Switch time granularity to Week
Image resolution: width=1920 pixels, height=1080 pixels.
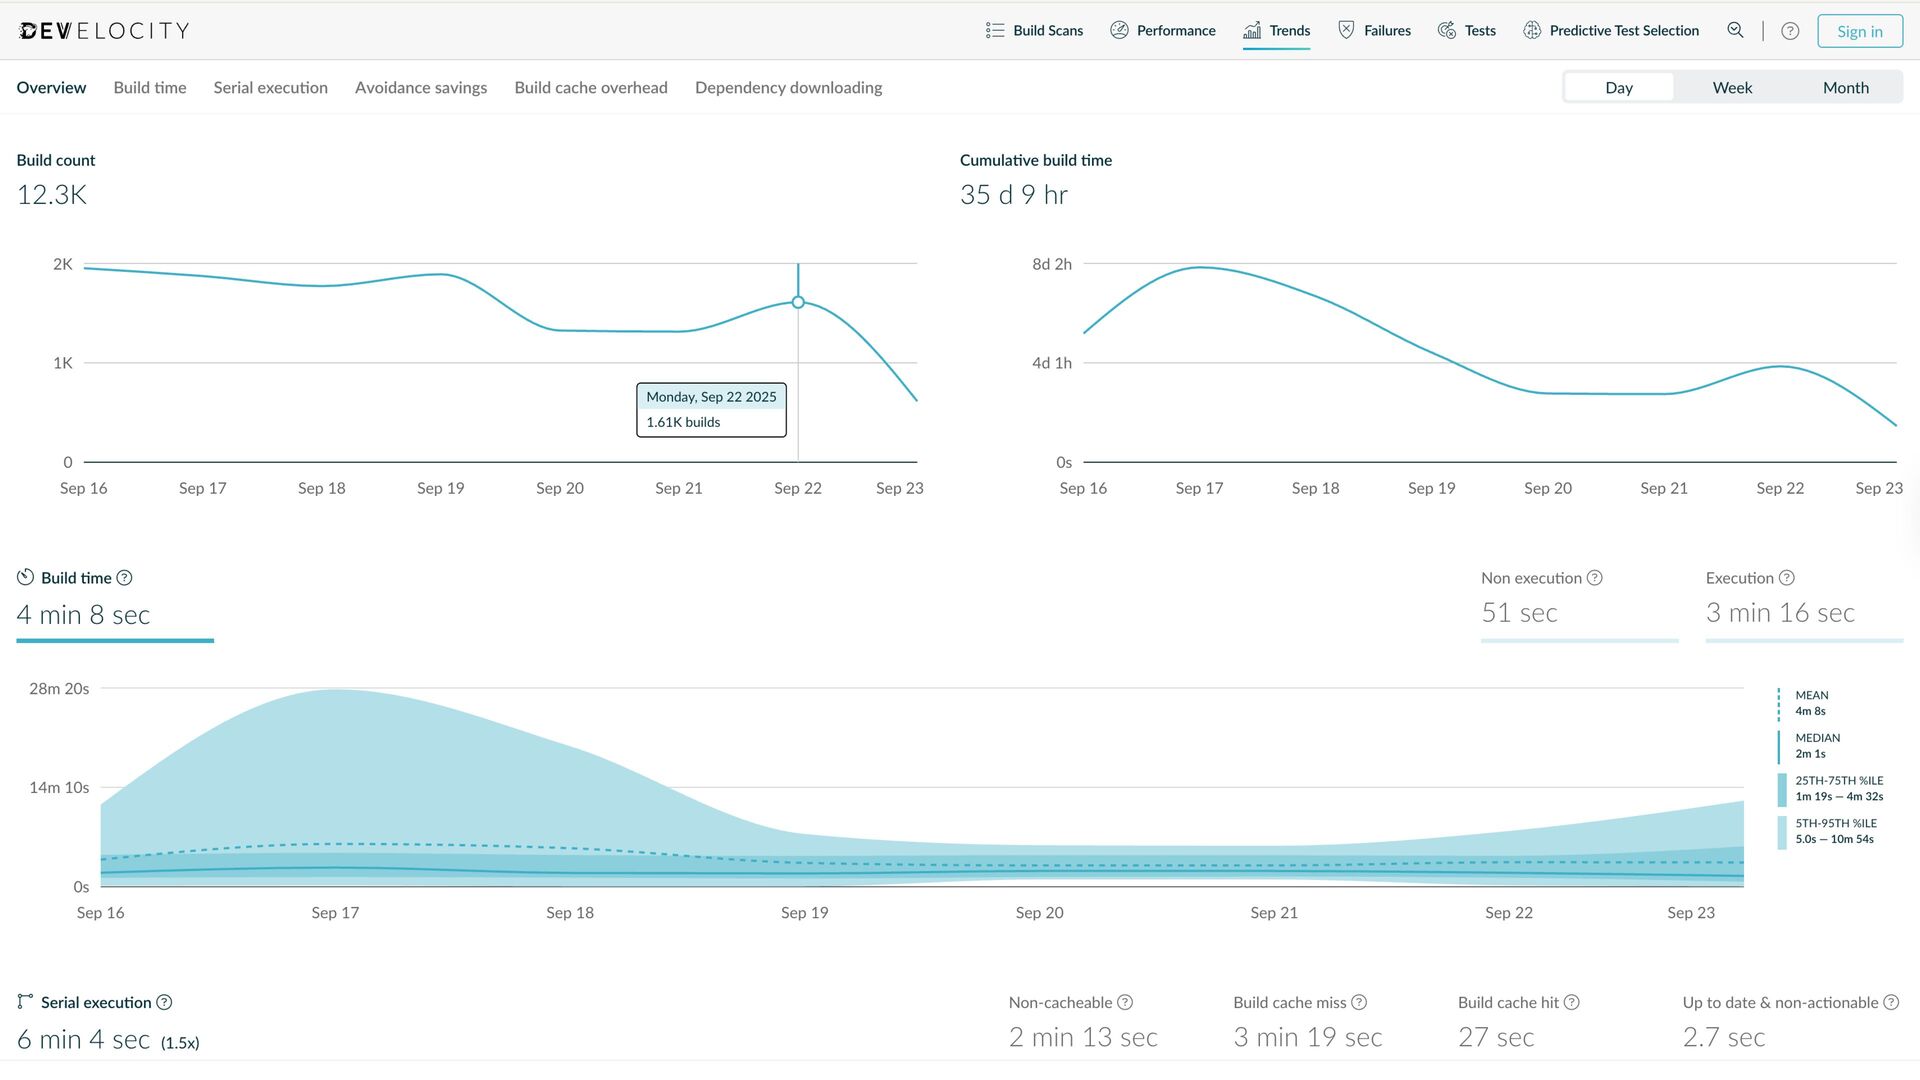coord(1732,87)
